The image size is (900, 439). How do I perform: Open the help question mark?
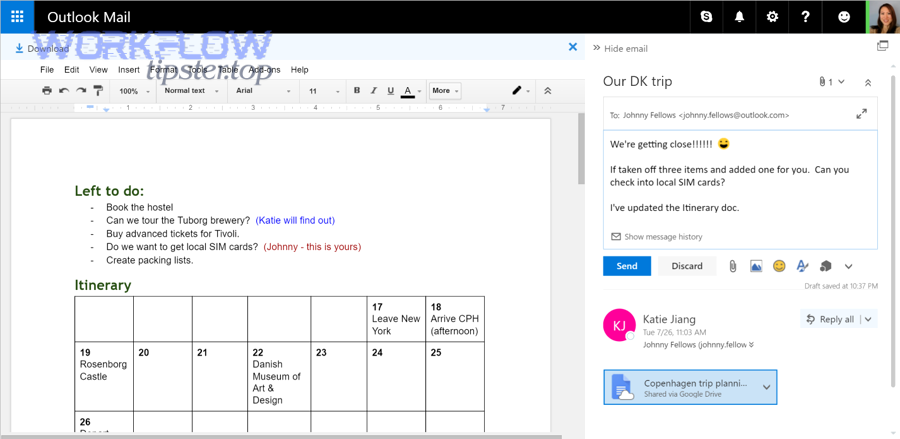pos(805,17)
